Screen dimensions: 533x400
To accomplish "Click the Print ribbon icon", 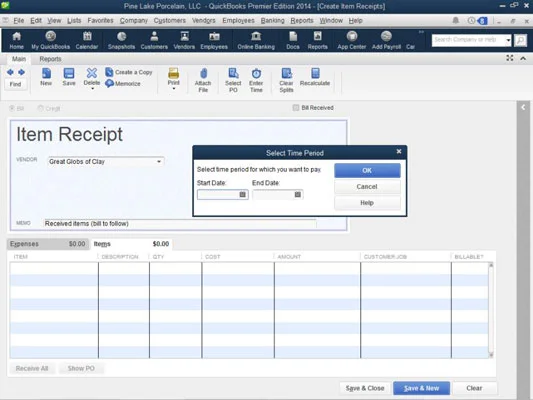I will (173, 77).
